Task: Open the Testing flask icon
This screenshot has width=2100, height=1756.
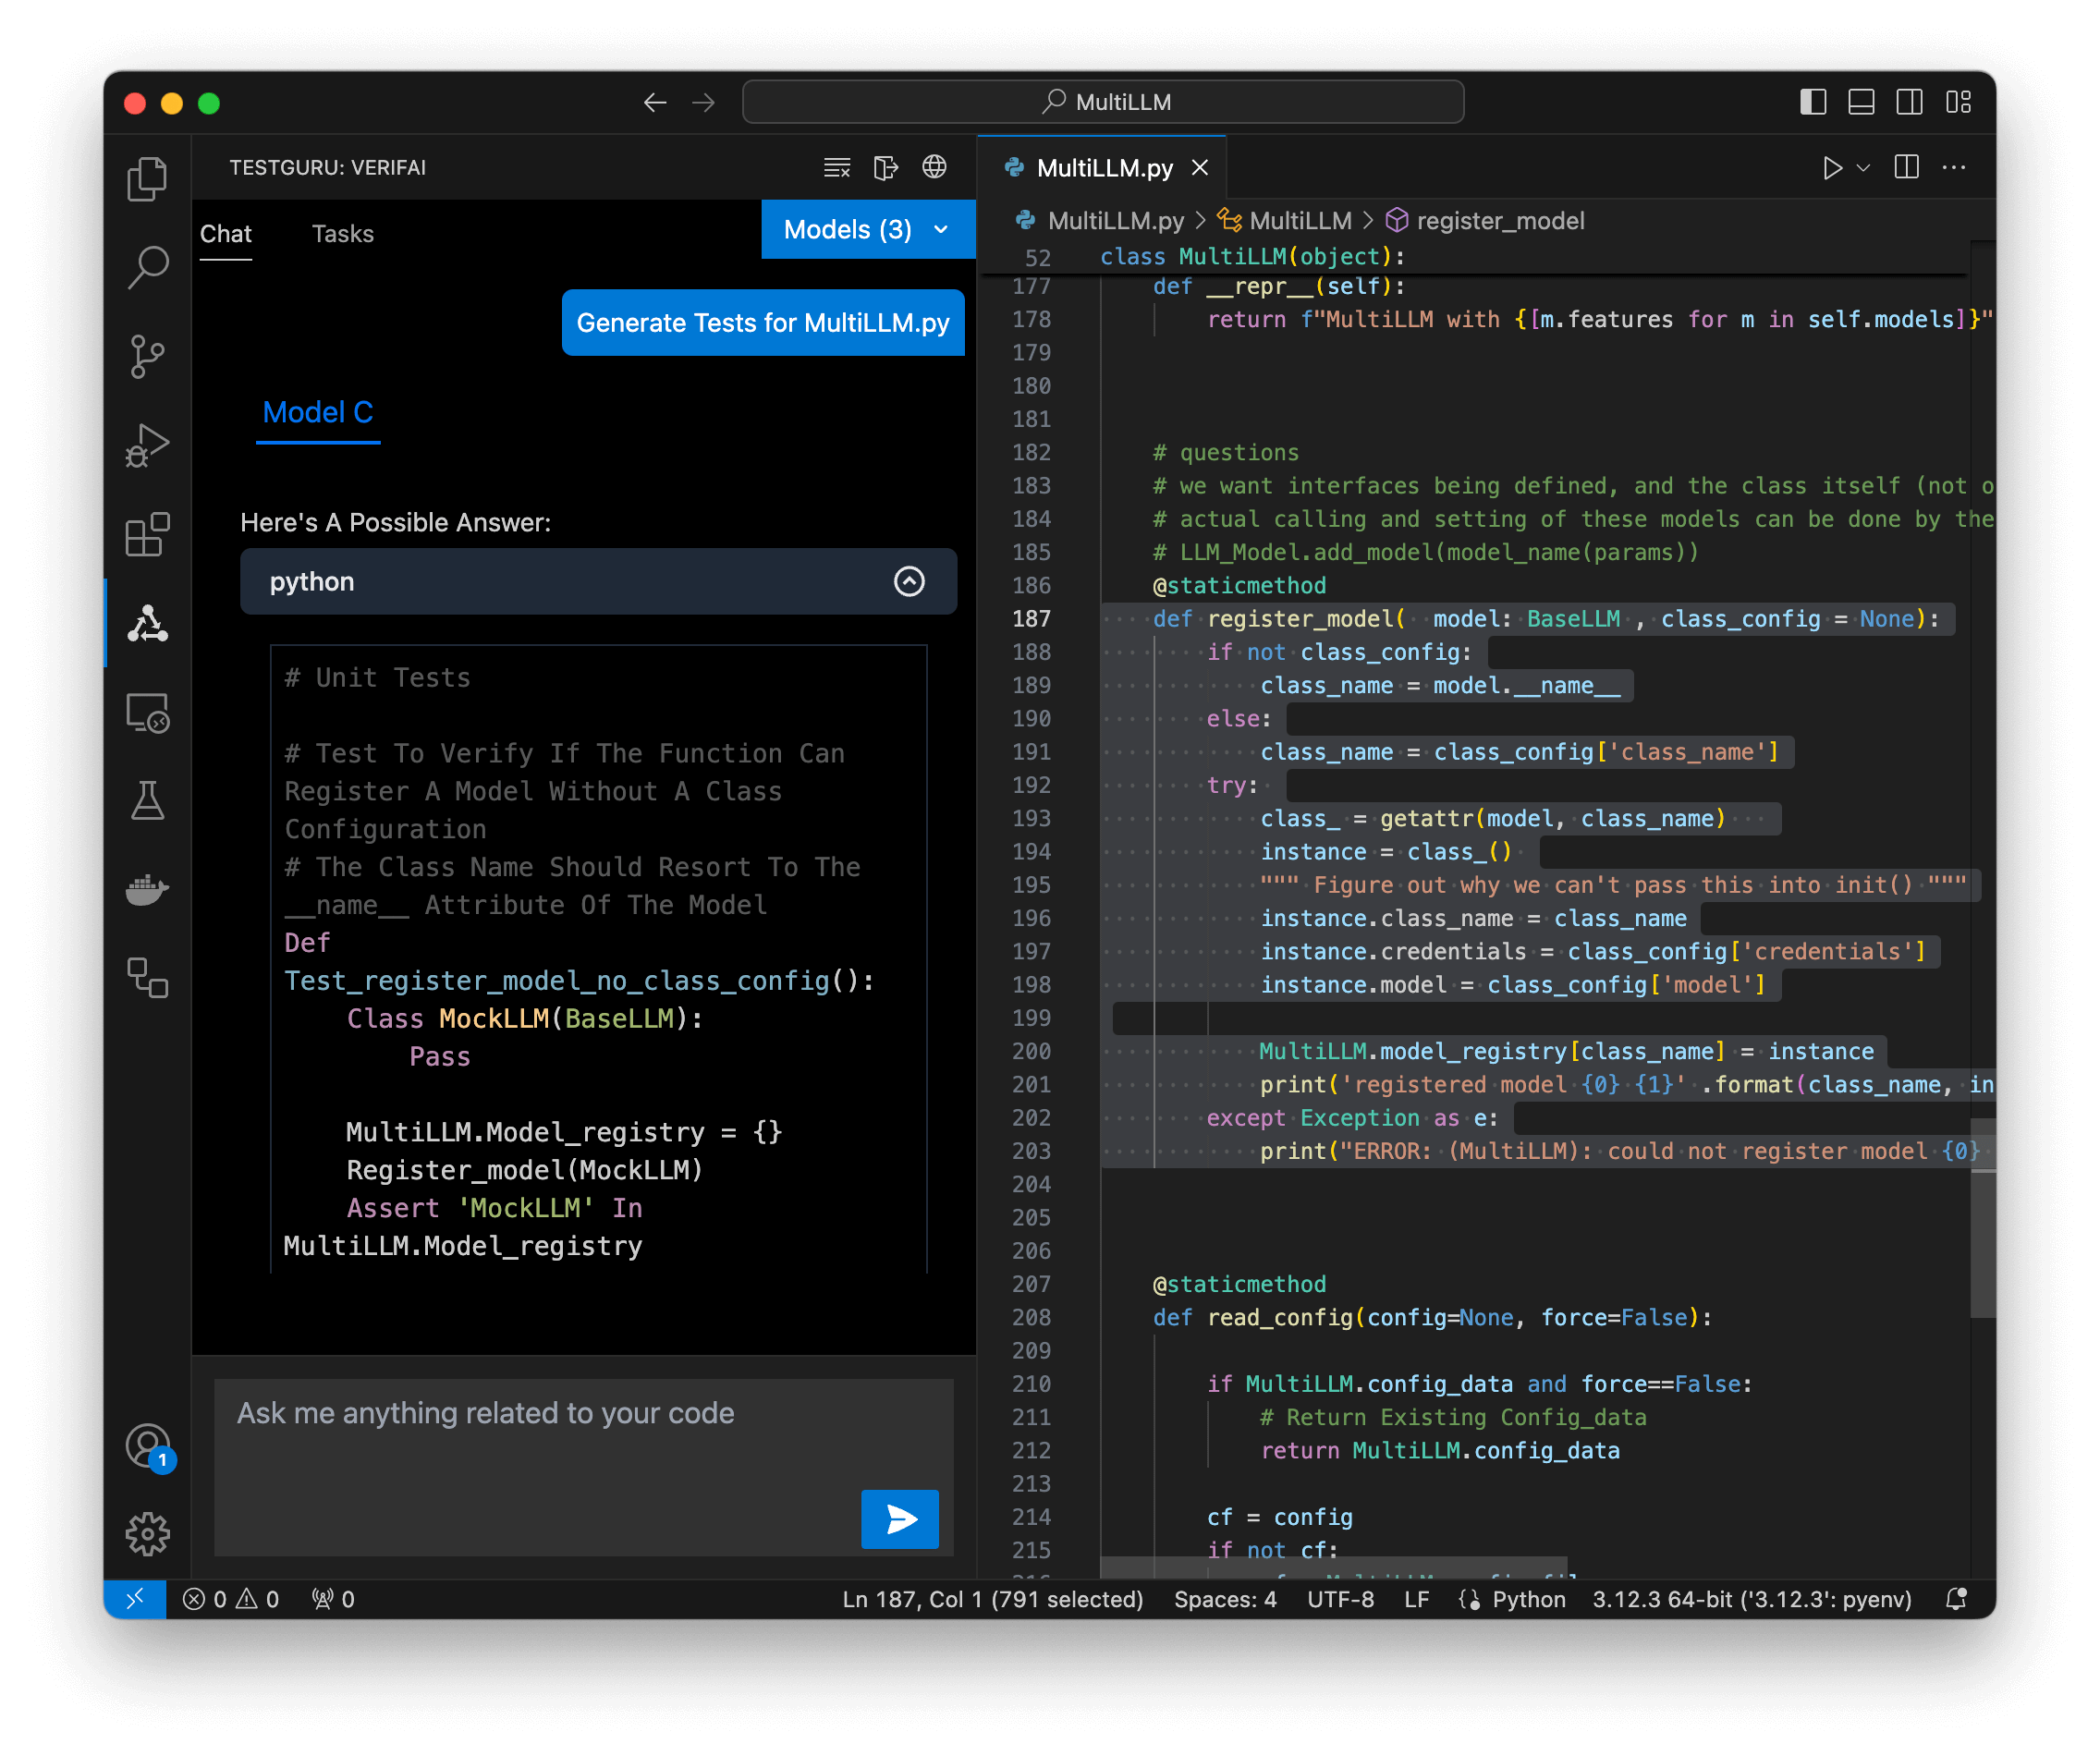Action: pyautogui.click(x=147, y=800)
